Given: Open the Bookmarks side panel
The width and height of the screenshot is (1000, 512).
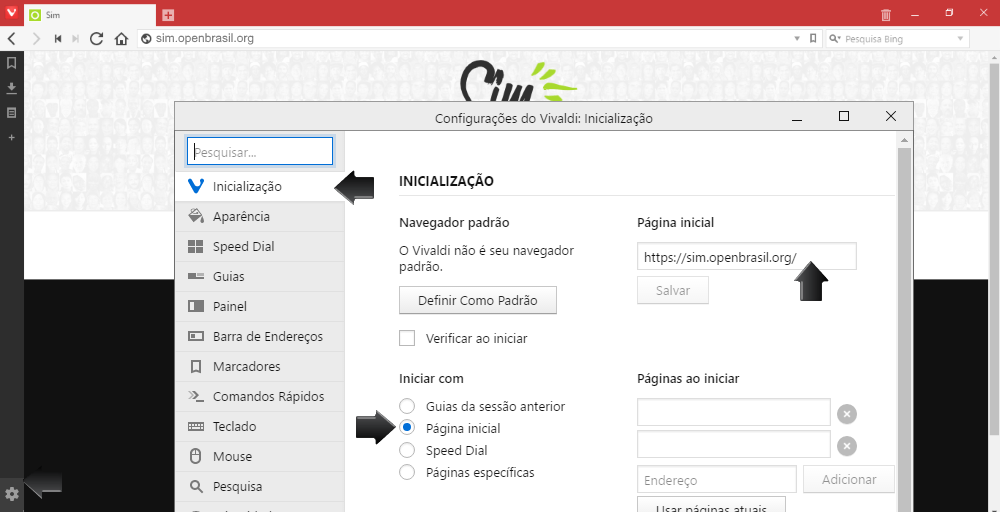Looking at the screenshot, I should click(11, 62).
